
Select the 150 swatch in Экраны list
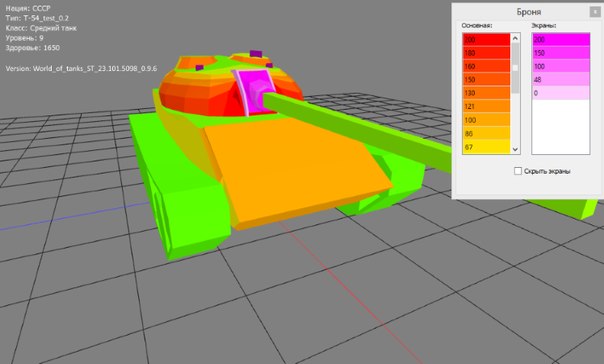click(561, 53)
